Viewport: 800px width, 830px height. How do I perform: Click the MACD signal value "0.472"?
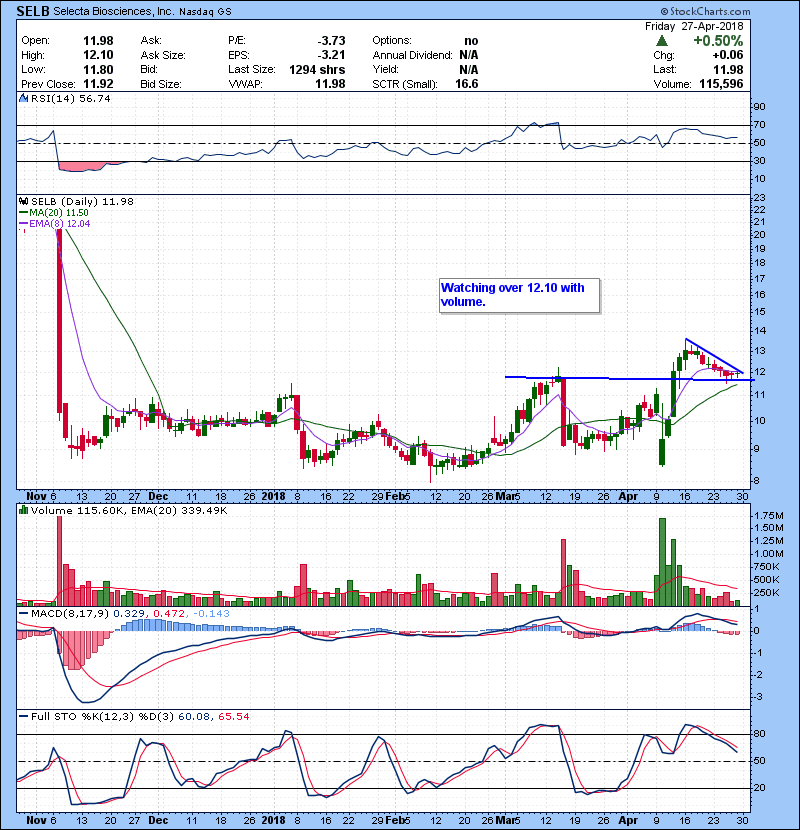[169, 614]
